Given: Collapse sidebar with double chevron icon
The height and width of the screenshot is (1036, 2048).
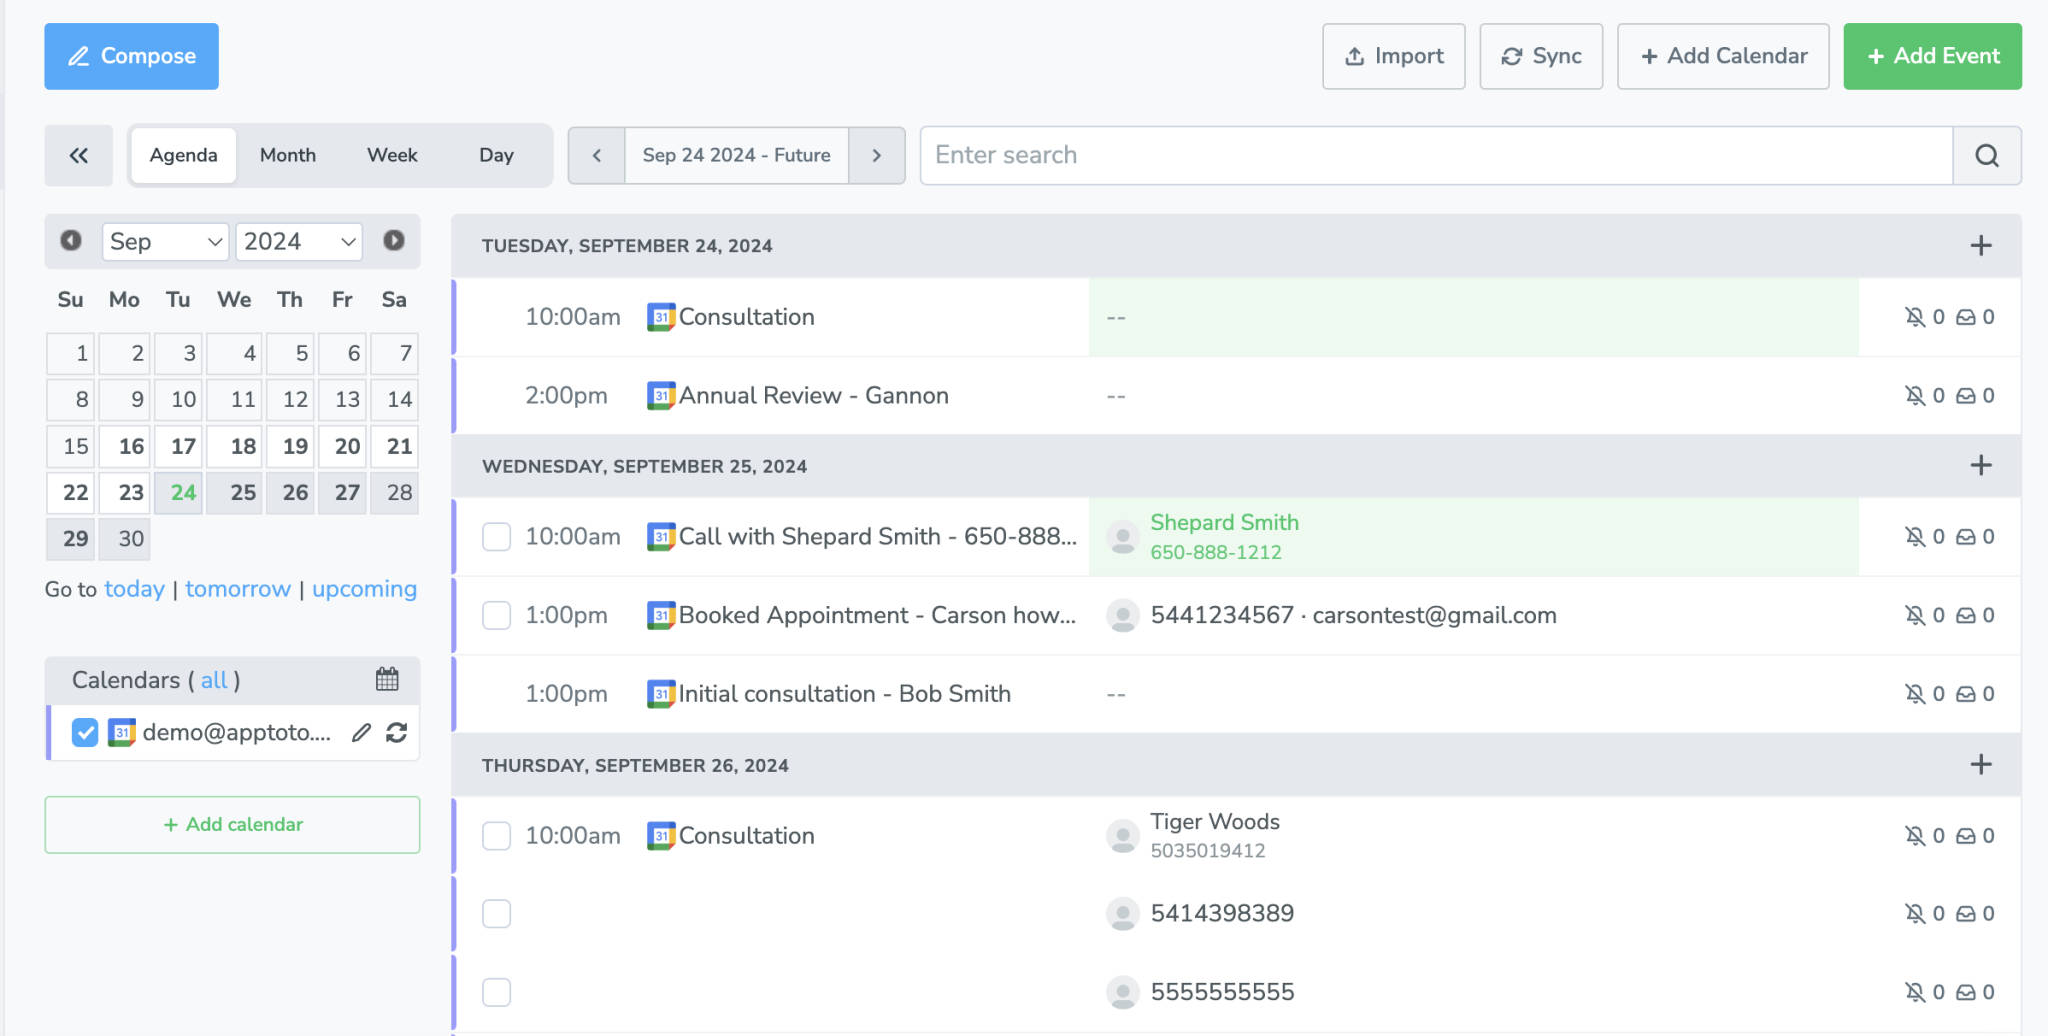Looking at the screenshot, I should coord(78,155).
